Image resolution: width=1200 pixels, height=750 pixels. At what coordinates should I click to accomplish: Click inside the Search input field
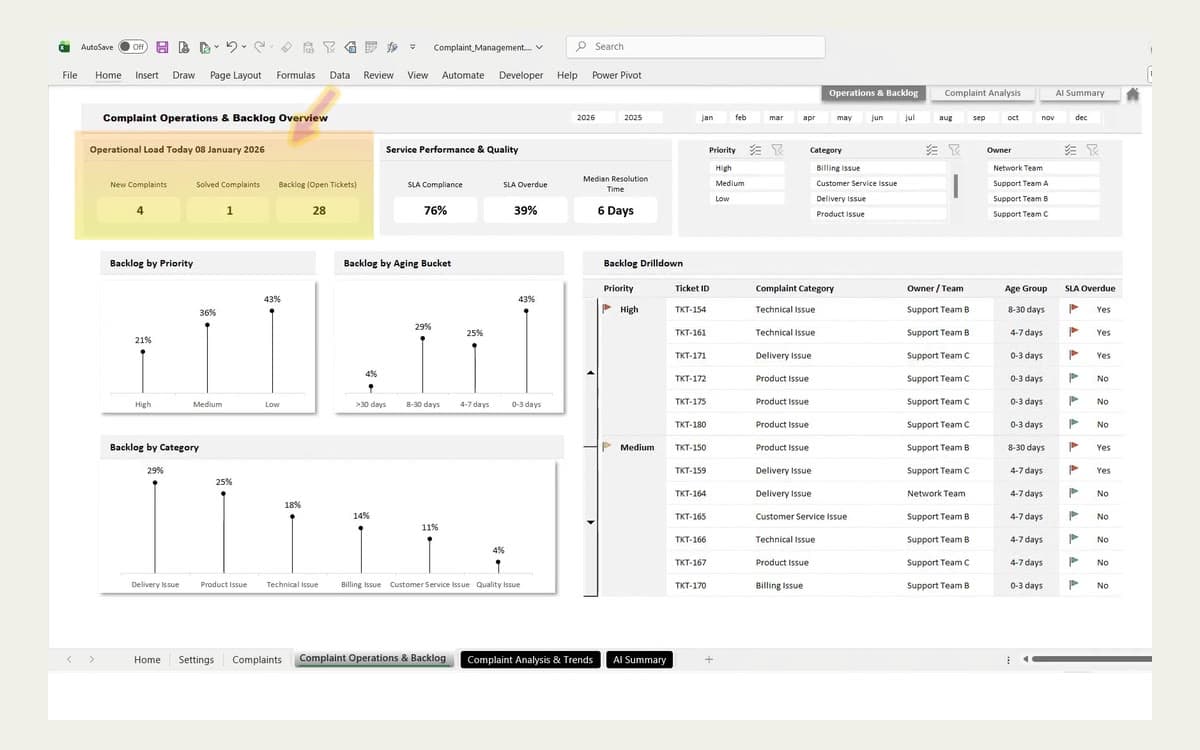click(696, 46)
